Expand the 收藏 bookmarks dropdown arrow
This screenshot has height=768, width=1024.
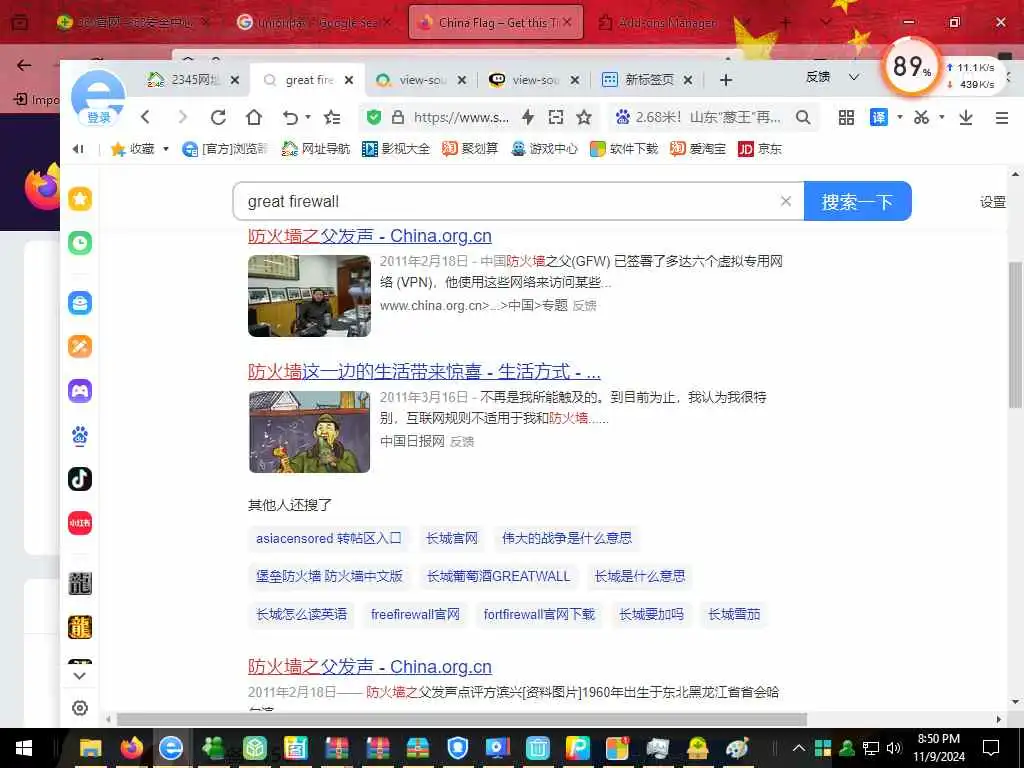tap(166, 149)
